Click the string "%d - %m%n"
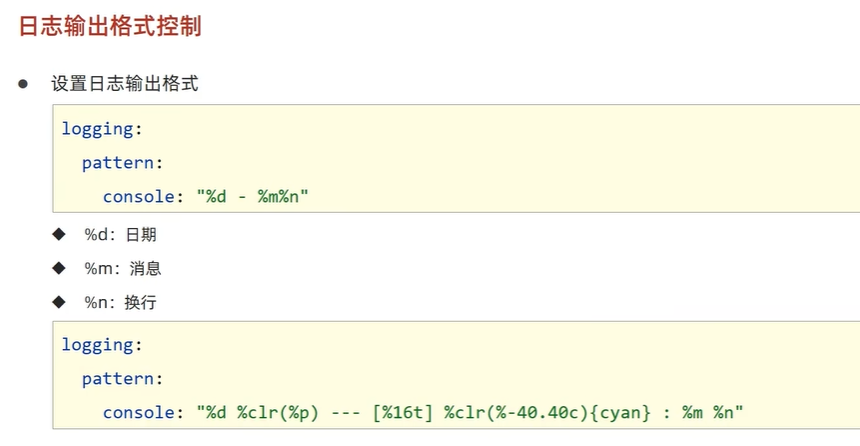Viewport: 860px width, 446px height. click(252, 196)
